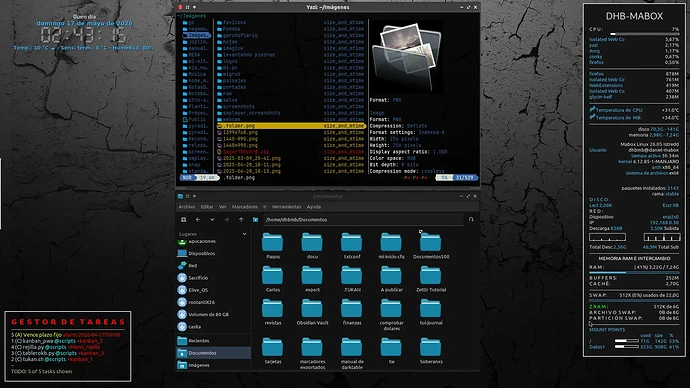The height and width of the screenshot is (388, 690).
Task: Click forward arrow in file manager toolbar
Action: pos(227,220)
